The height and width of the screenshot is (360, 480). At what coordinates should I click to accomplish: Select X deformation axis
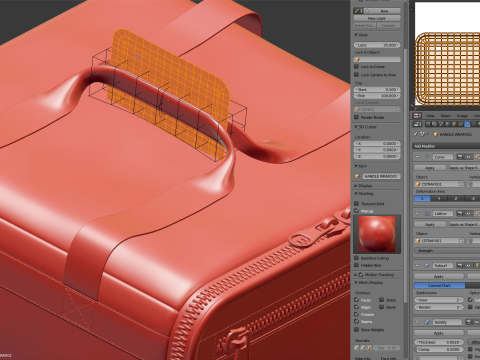[422, 198]
